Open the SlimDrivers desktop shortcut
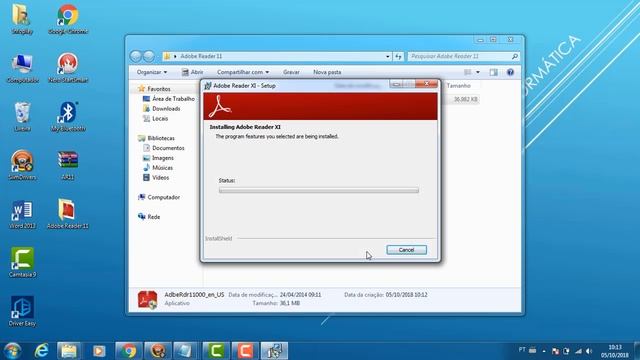This screenshot has width=640, height=360. pos(22,165)
